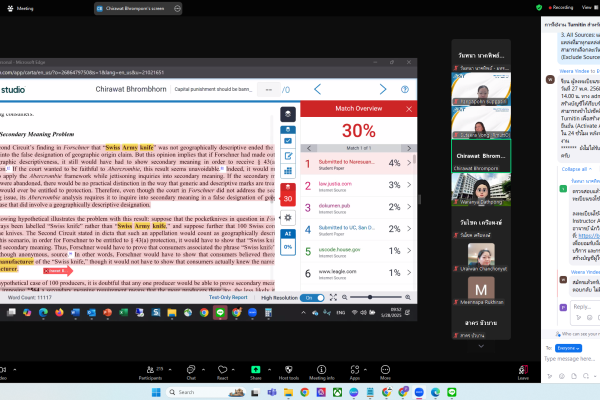Expand the www.leagle.com source chevron
The width and height of the screenshot is (600, 400).
[409, 273]
